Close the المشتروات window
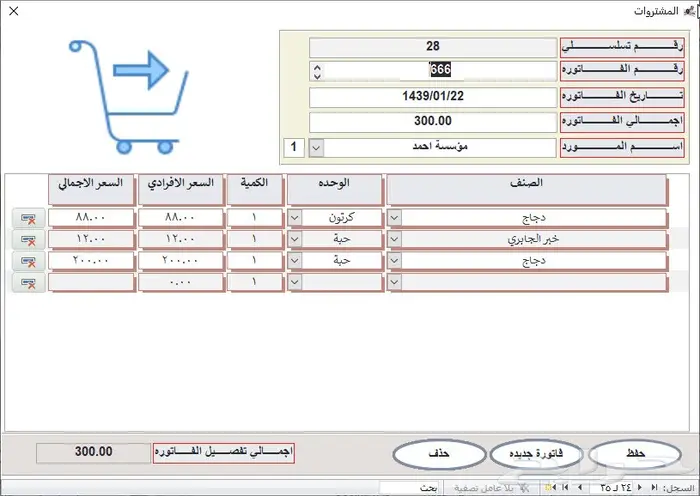The width and height of the screenshot is (700, 496). [x=14, y=11]
